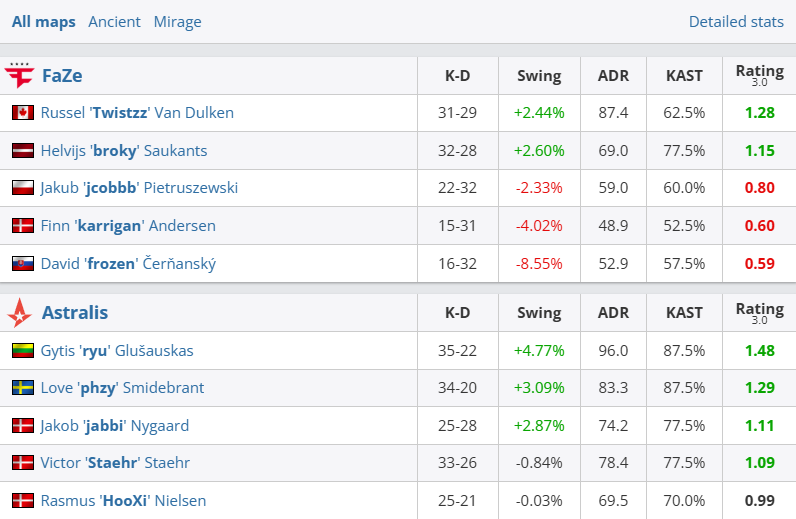The width and height of the screenshot is (796, 519).
Task: Switch to the Mirage map tab
Action: 177,21
